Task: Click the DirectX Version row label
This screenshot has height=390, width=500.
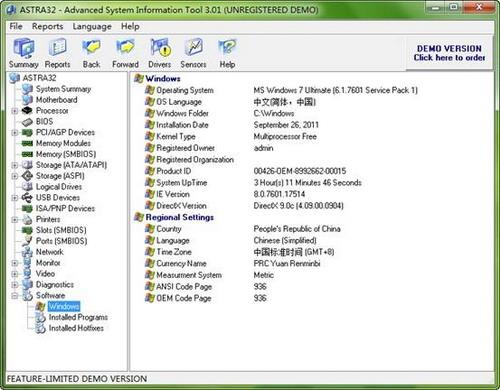Action: pos(181,206)
